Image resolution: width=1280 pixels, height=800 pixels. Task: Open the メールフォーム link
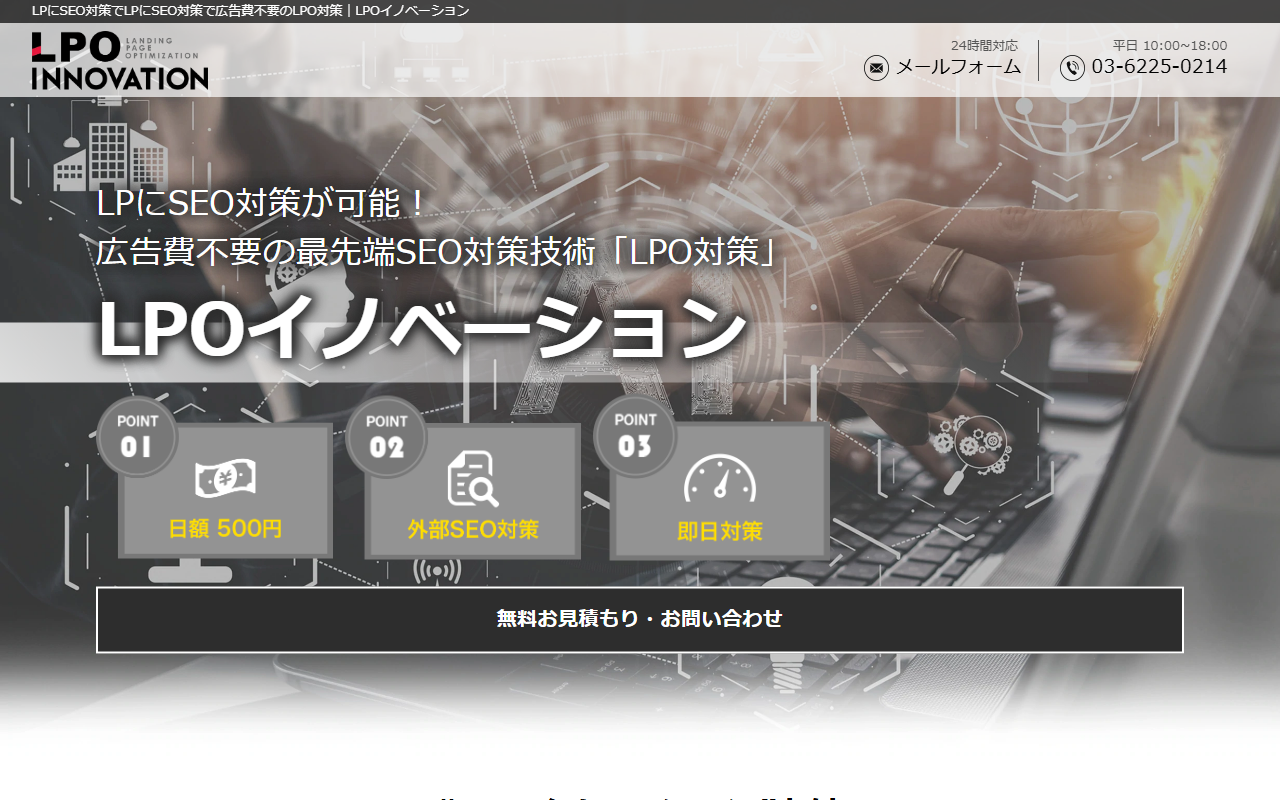958,67
